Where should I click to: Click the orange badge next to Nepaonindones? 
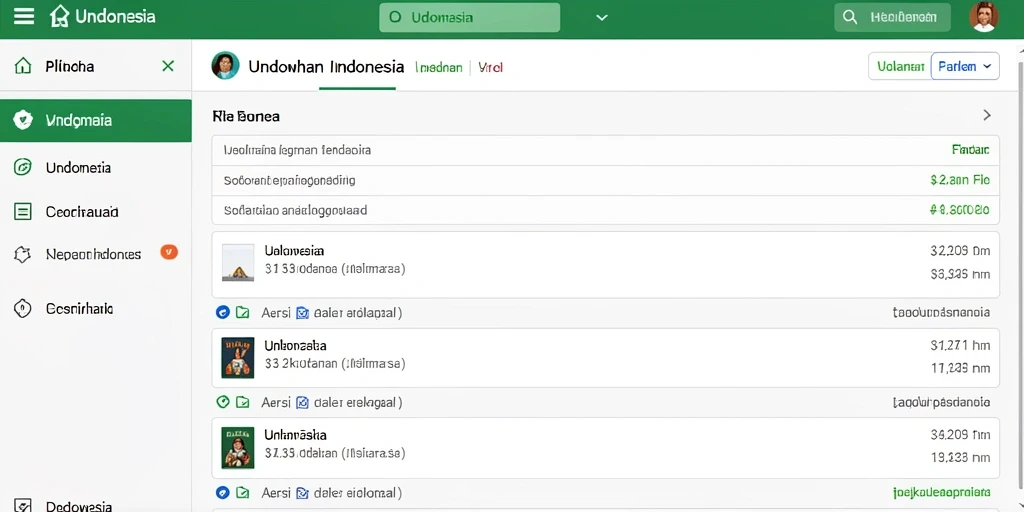coord(169,251)
